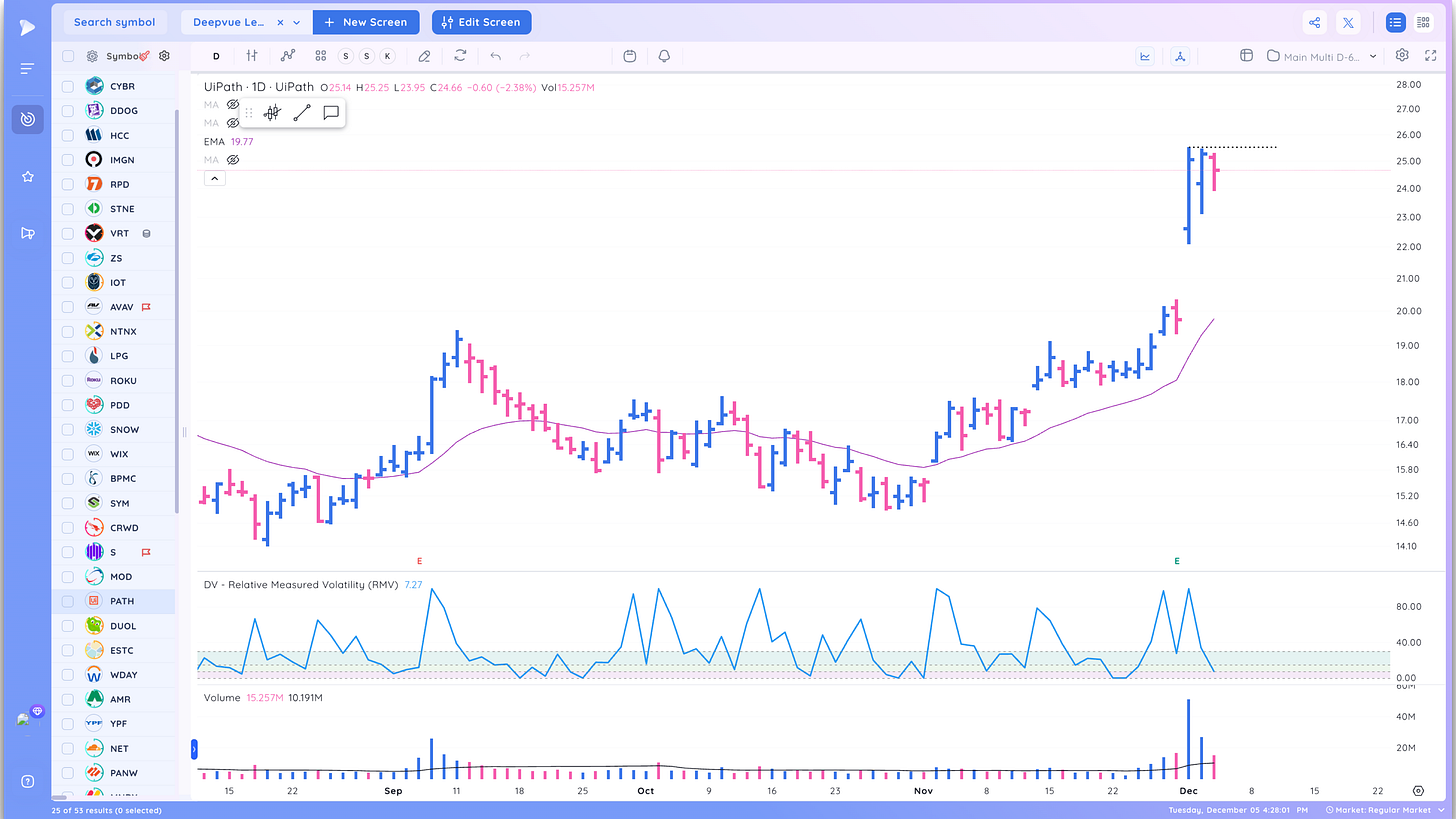1456x819 pixels.
Task: Click the chart panel layout icon
Action: (1246, 56)
